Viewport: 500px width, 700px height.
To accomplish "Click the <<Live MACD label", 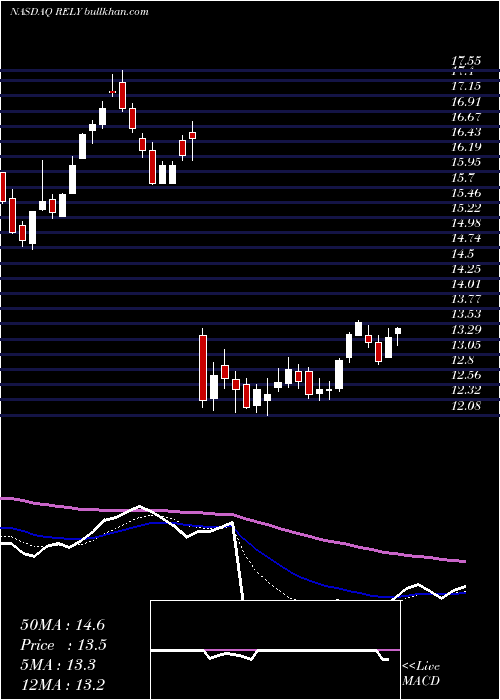I will click(x=421, y=674).
